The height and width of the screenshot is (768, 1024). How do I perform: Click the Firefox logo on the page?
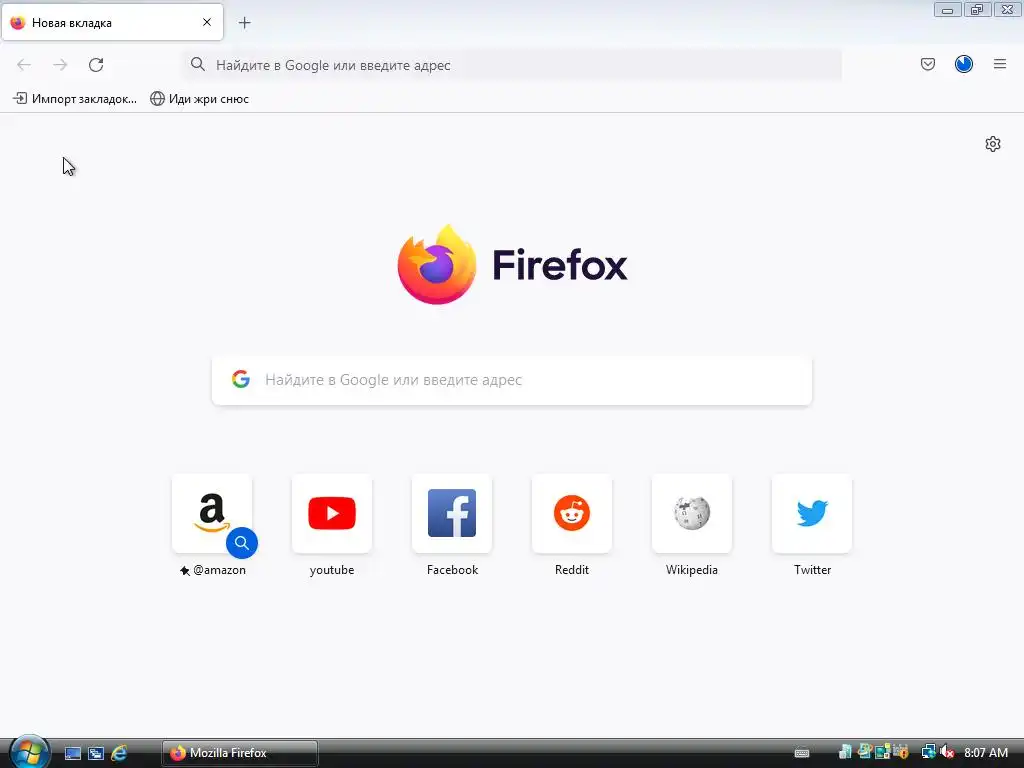click(512, 264)
